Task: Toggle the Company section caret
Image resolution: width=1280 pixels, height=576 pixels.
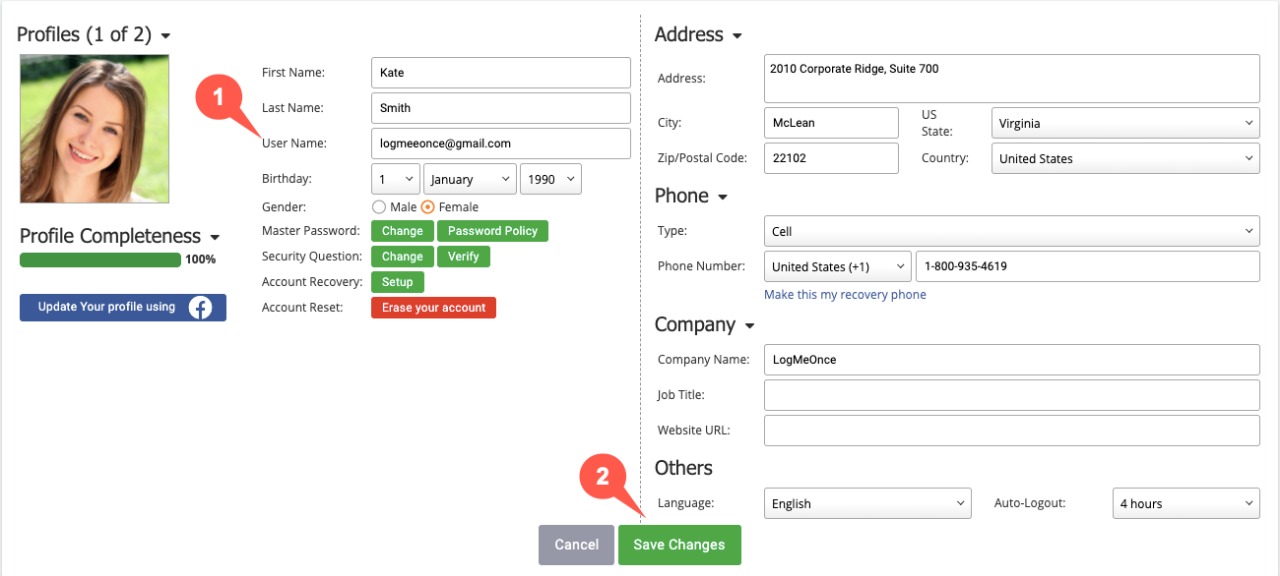Action: (x=749, y=326)
